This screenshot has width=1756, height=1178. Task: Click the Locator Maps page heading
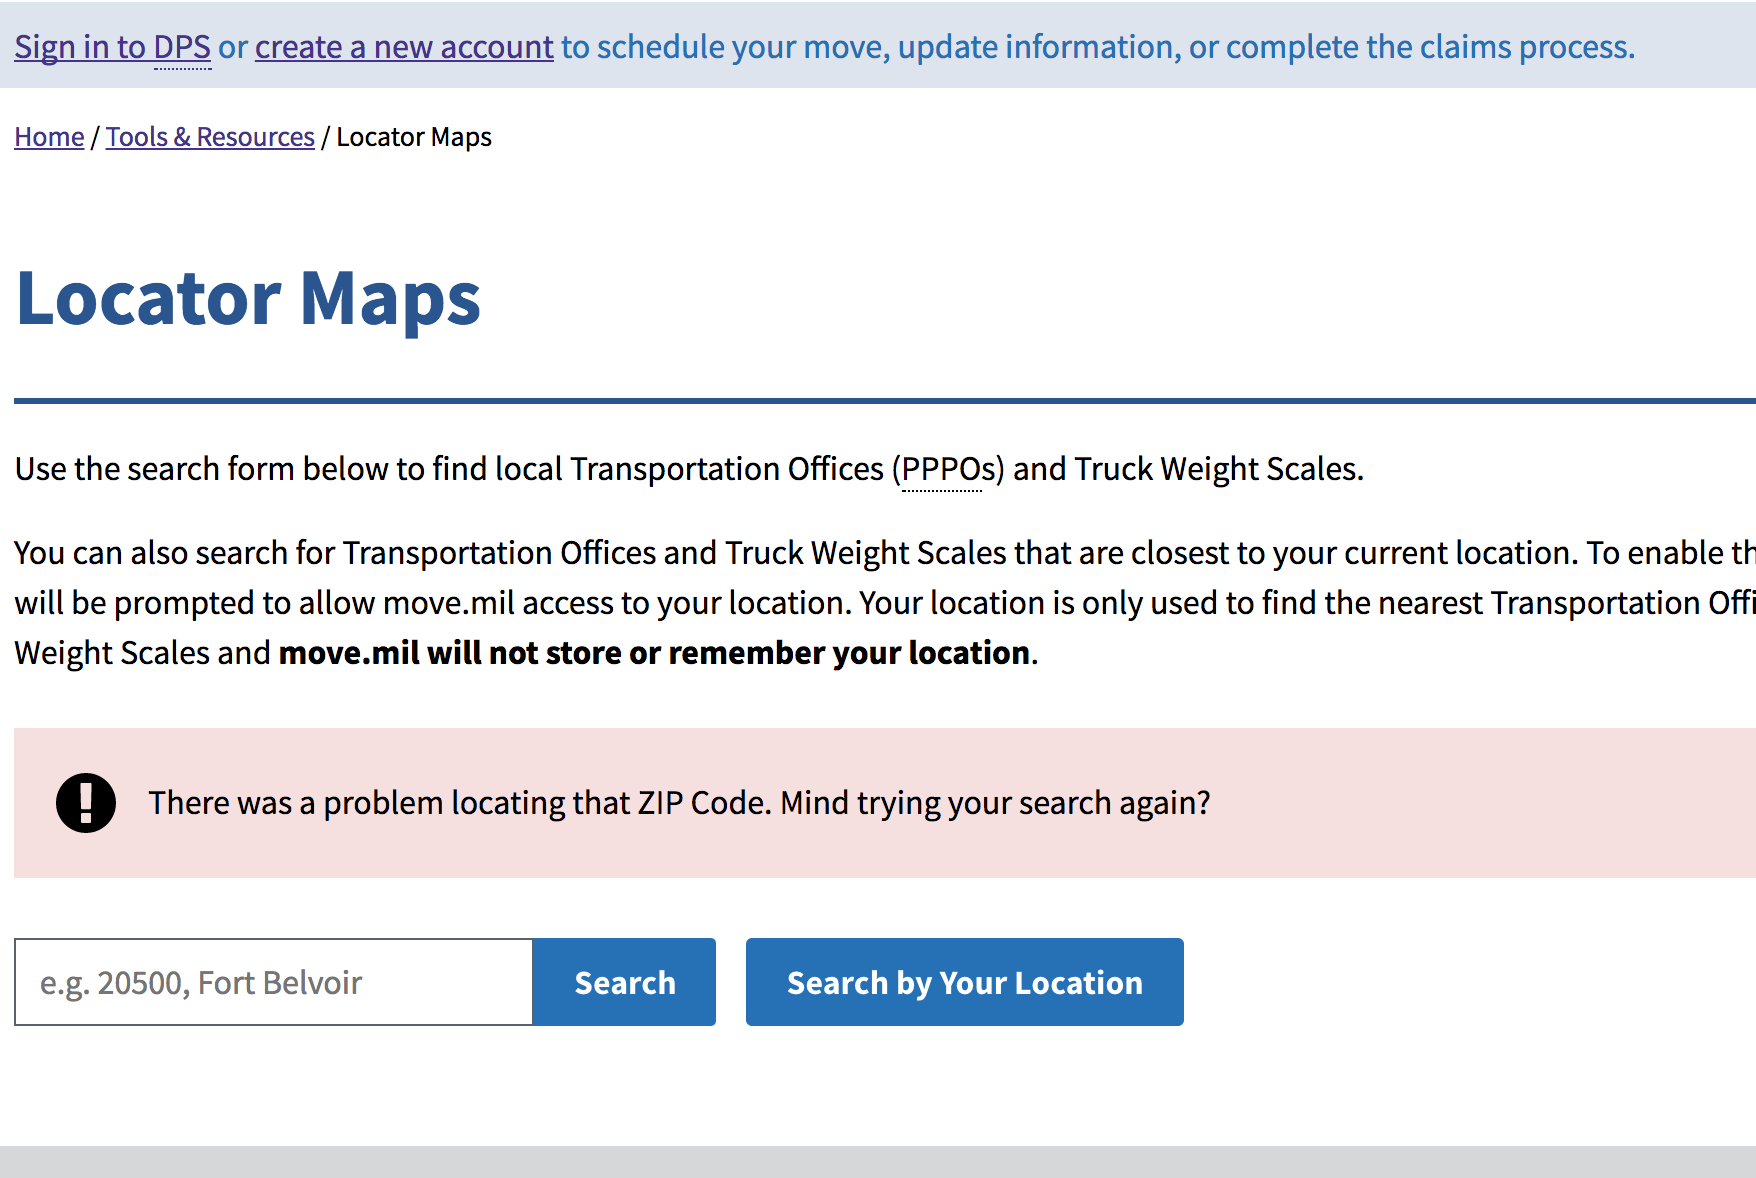[x=247, y=297]
